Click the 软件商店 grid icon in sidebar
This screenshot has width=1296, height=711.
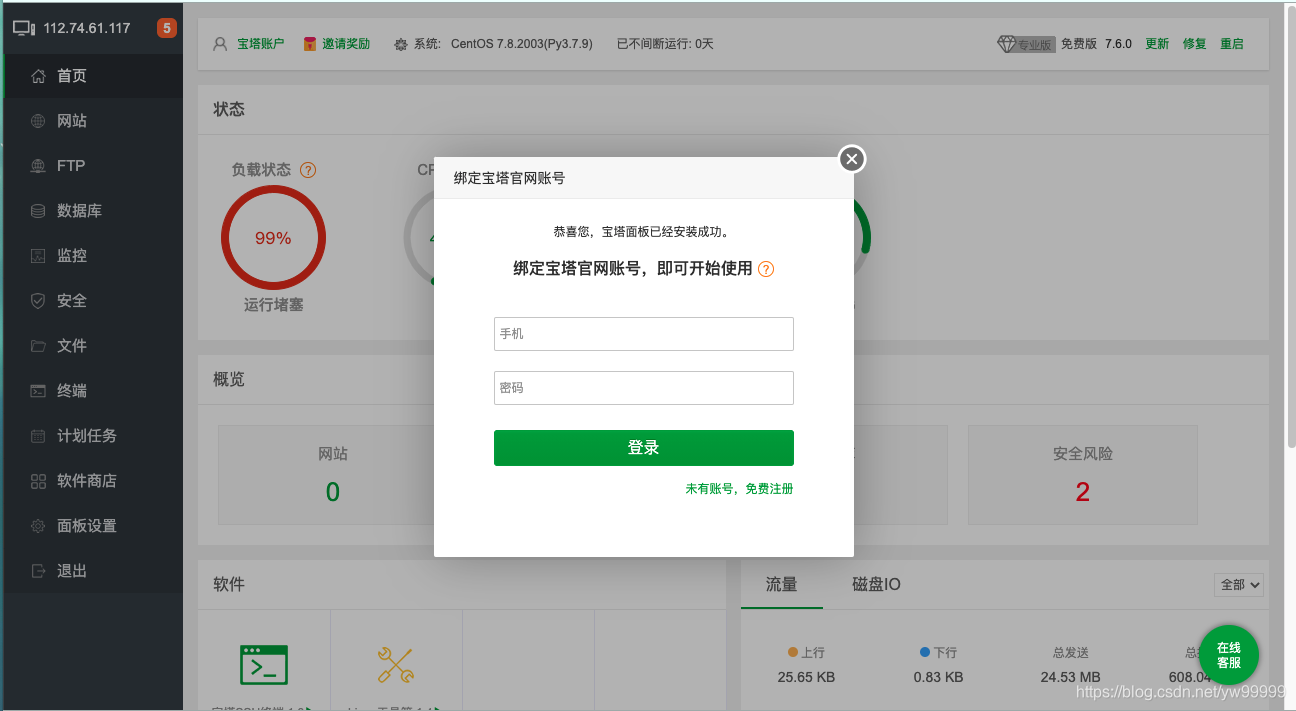(38, 481)
